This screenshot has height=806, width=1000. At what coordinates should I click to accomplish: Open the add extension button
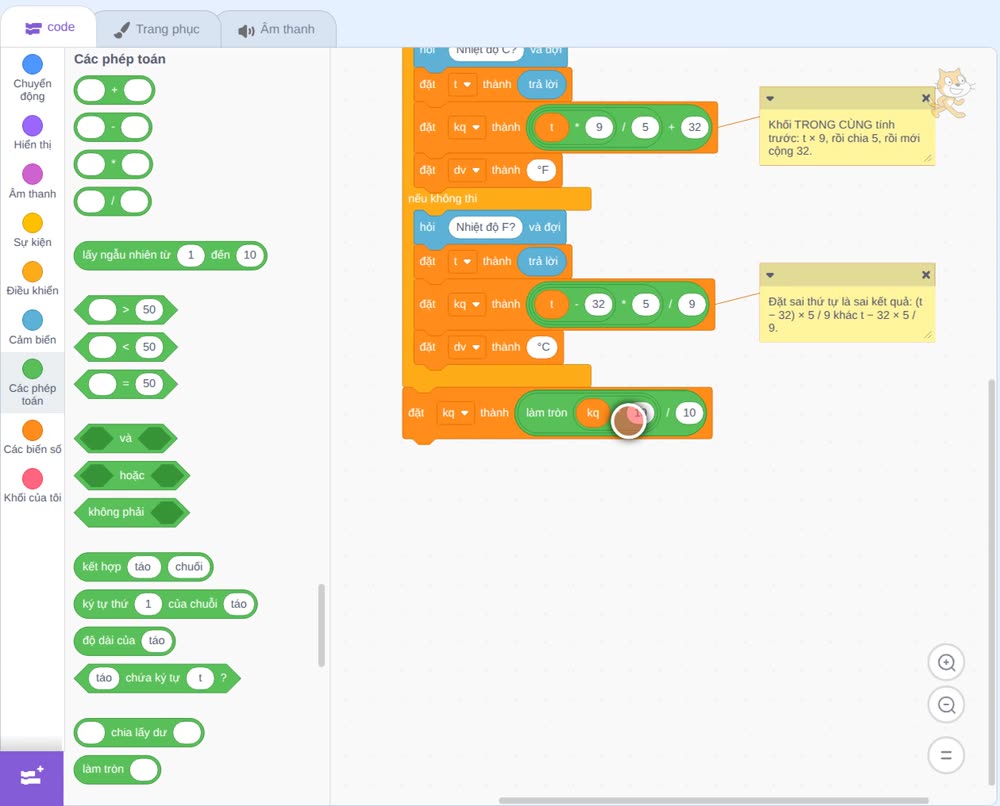click(x=32, y=777)
